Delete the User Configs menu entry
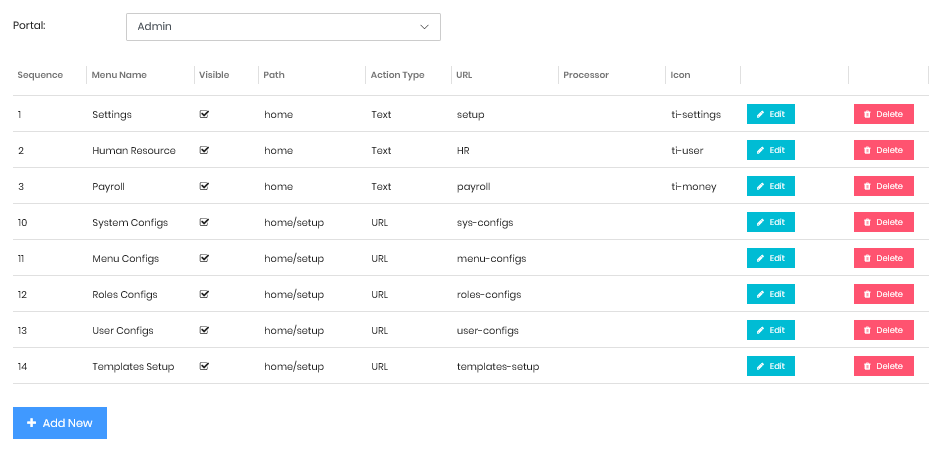 (884, 330)
